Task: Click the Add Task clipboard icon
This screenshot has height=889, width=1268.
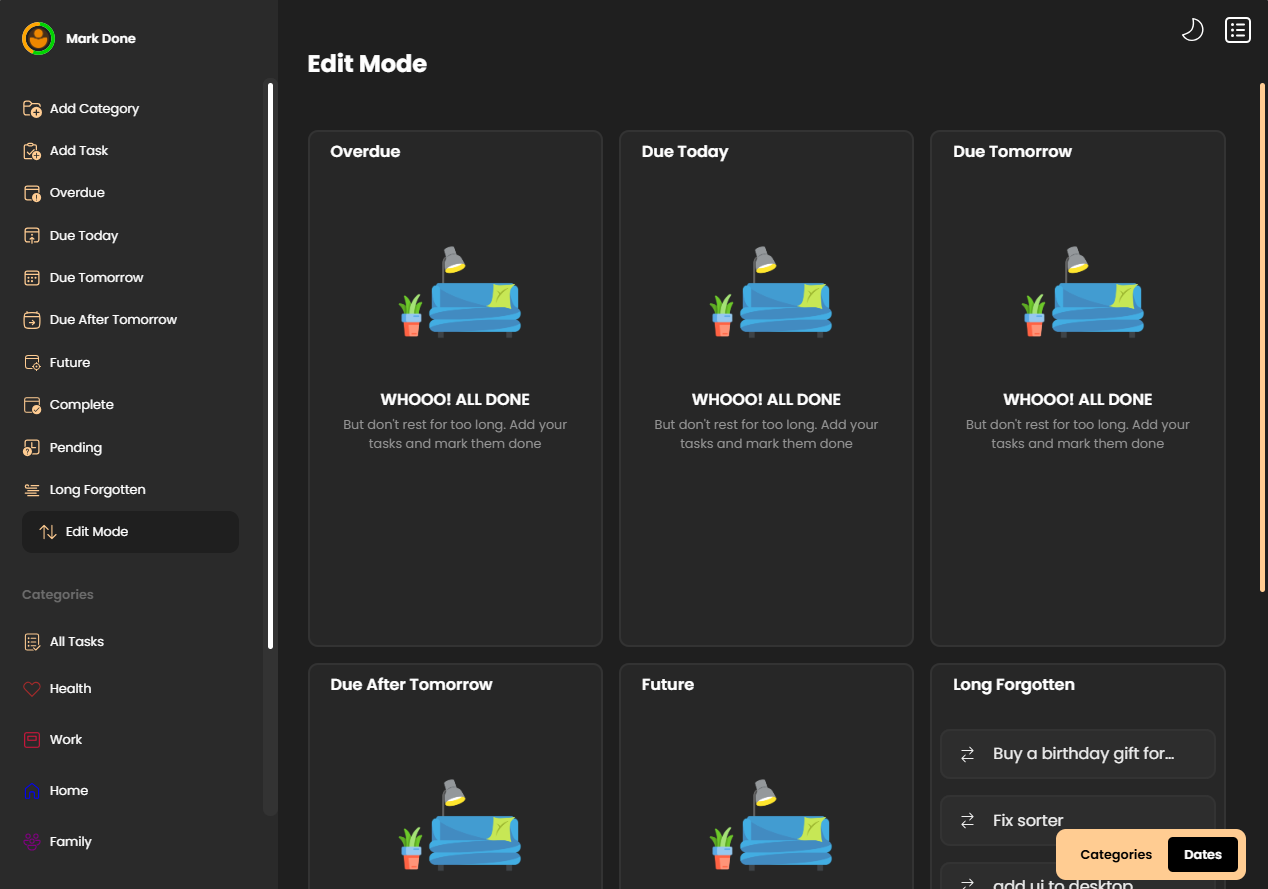Action: pos(32,151)
